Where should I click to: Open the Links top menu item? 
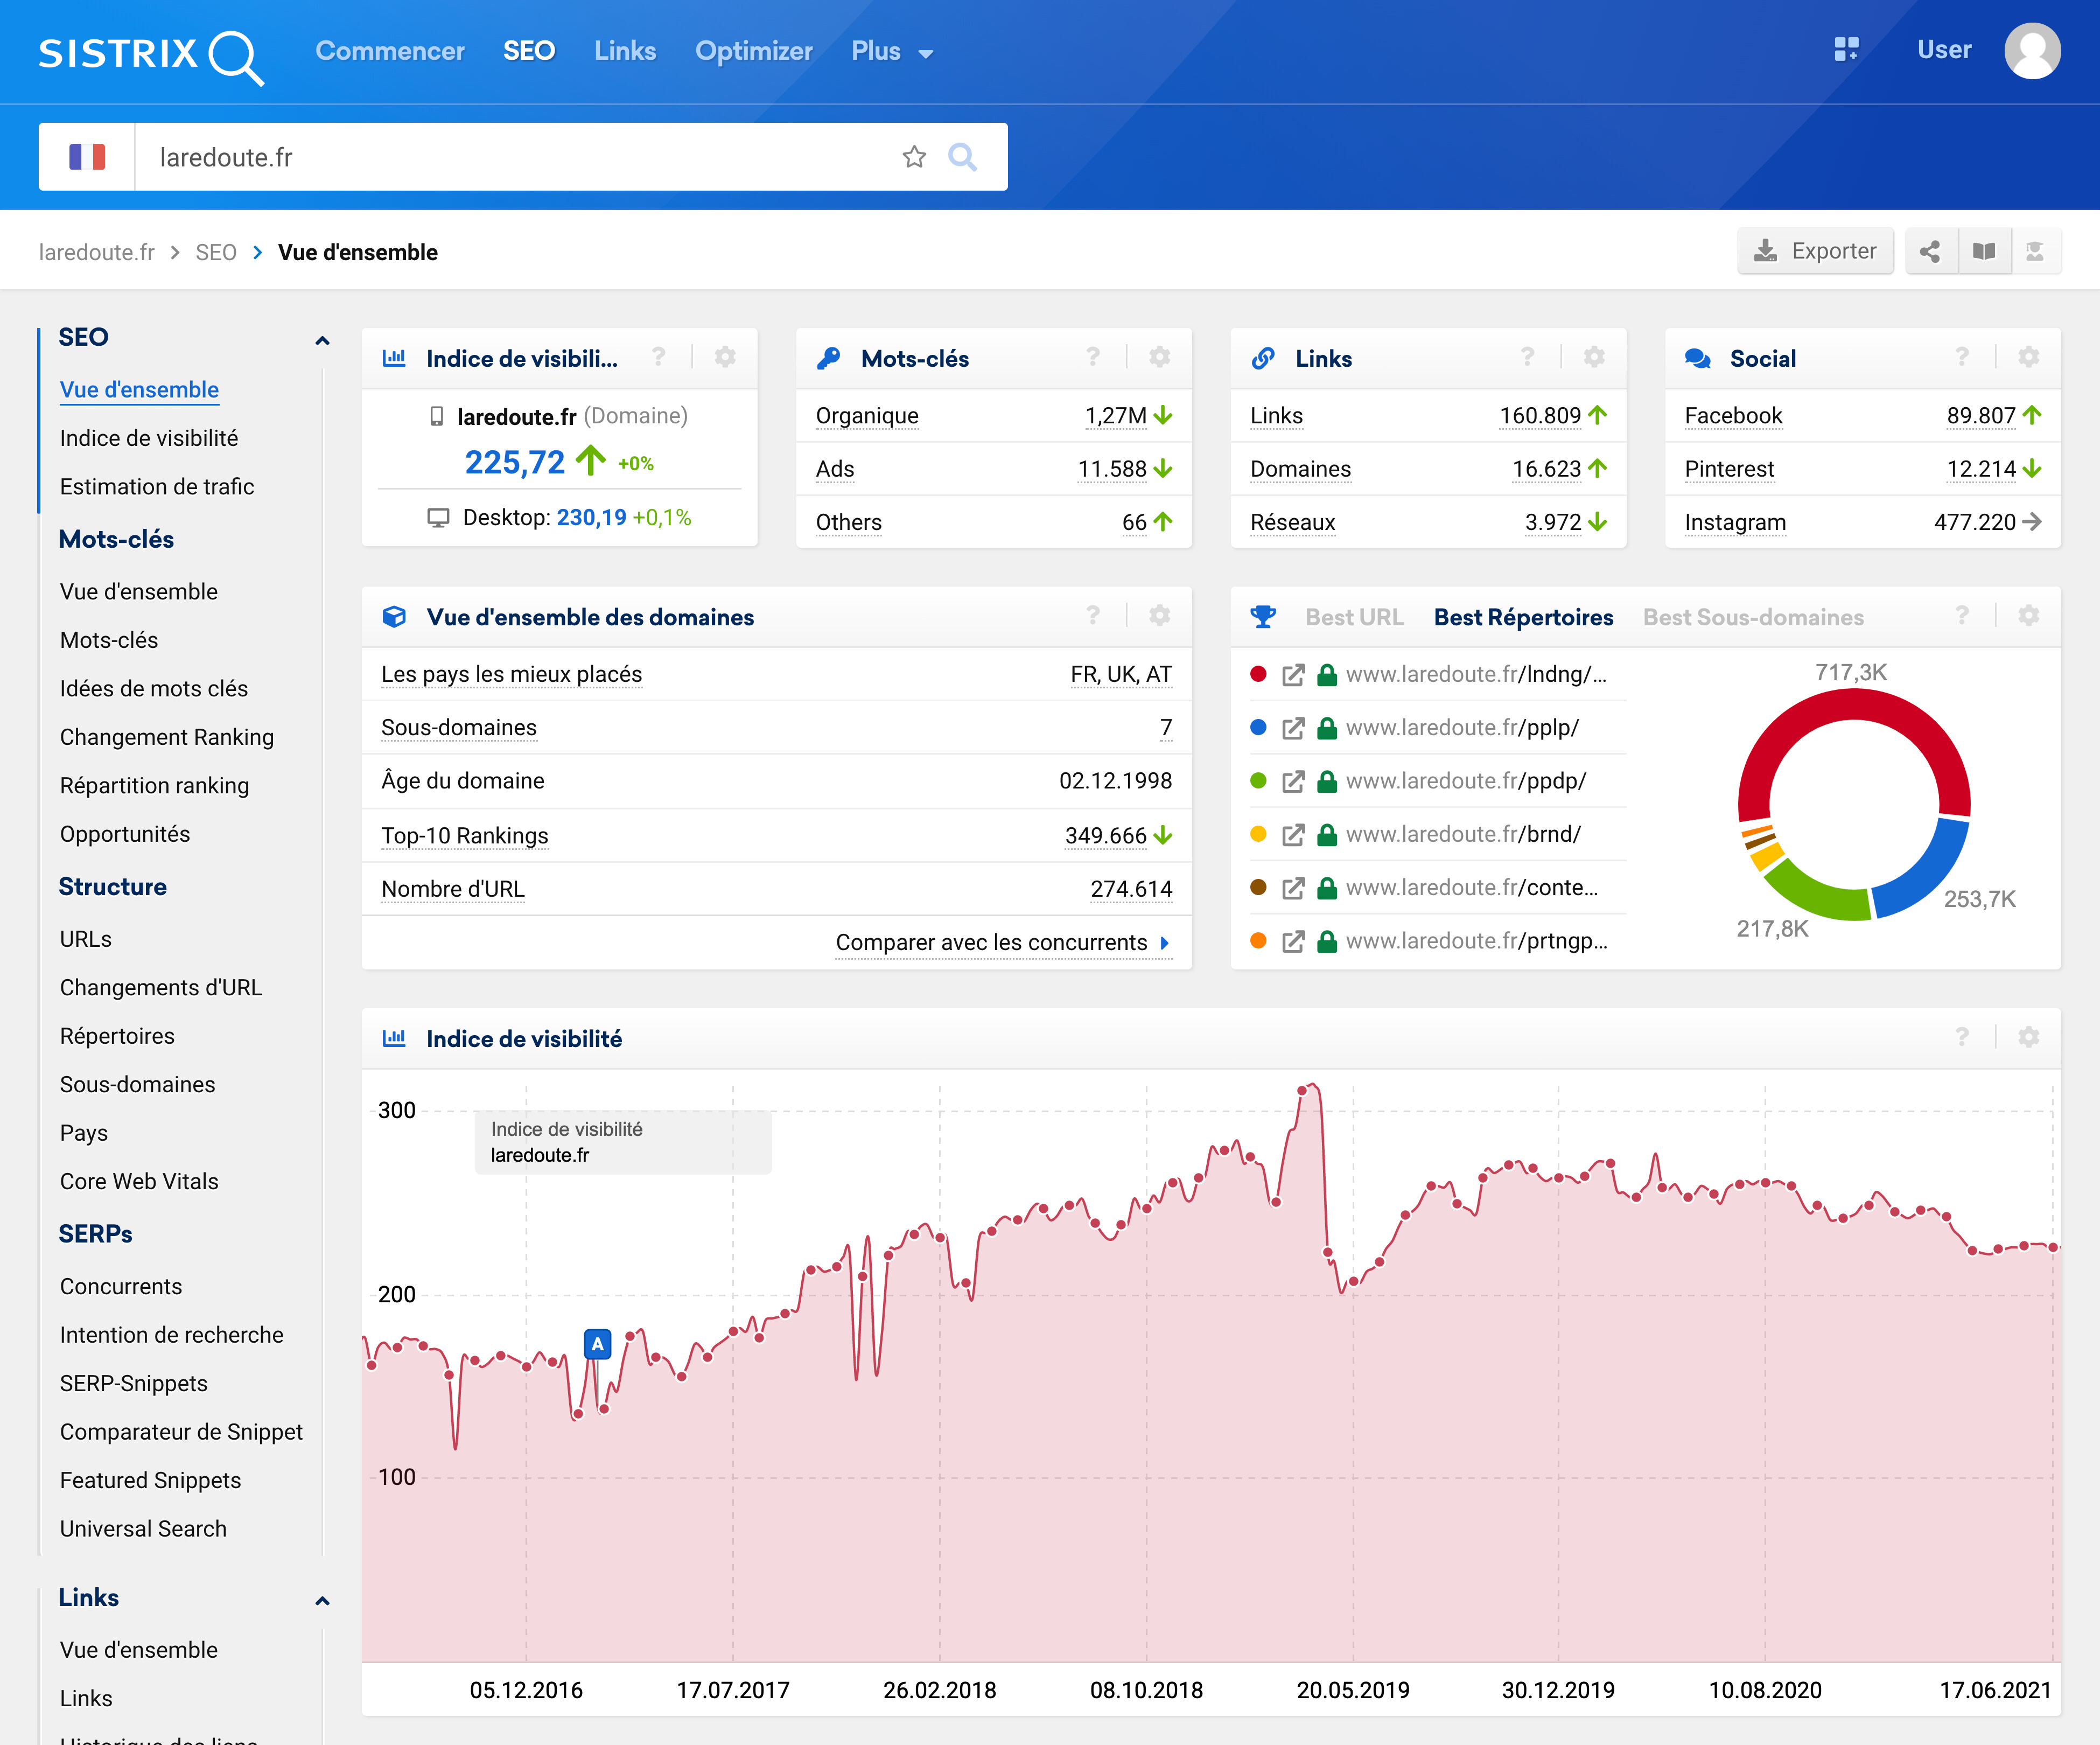point(625,51)
